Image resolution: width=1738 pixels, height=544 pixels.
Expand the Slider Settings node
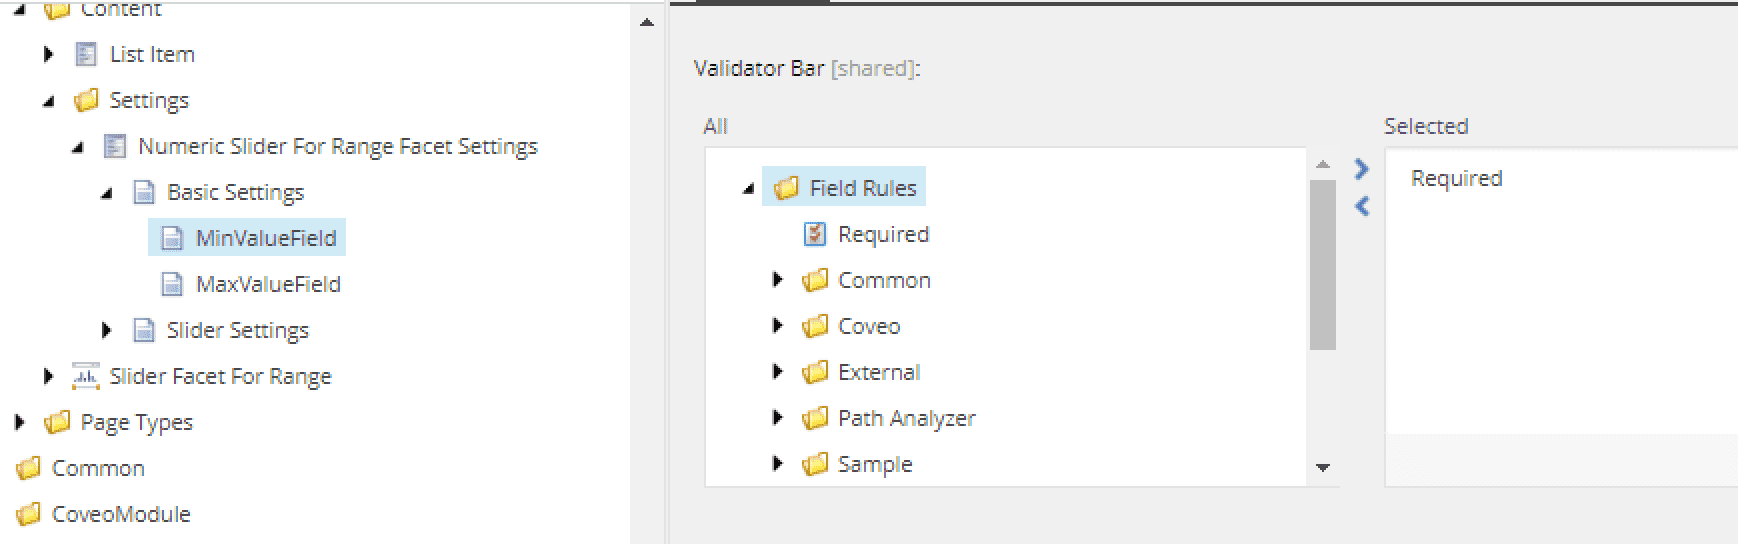pos(107,330)
